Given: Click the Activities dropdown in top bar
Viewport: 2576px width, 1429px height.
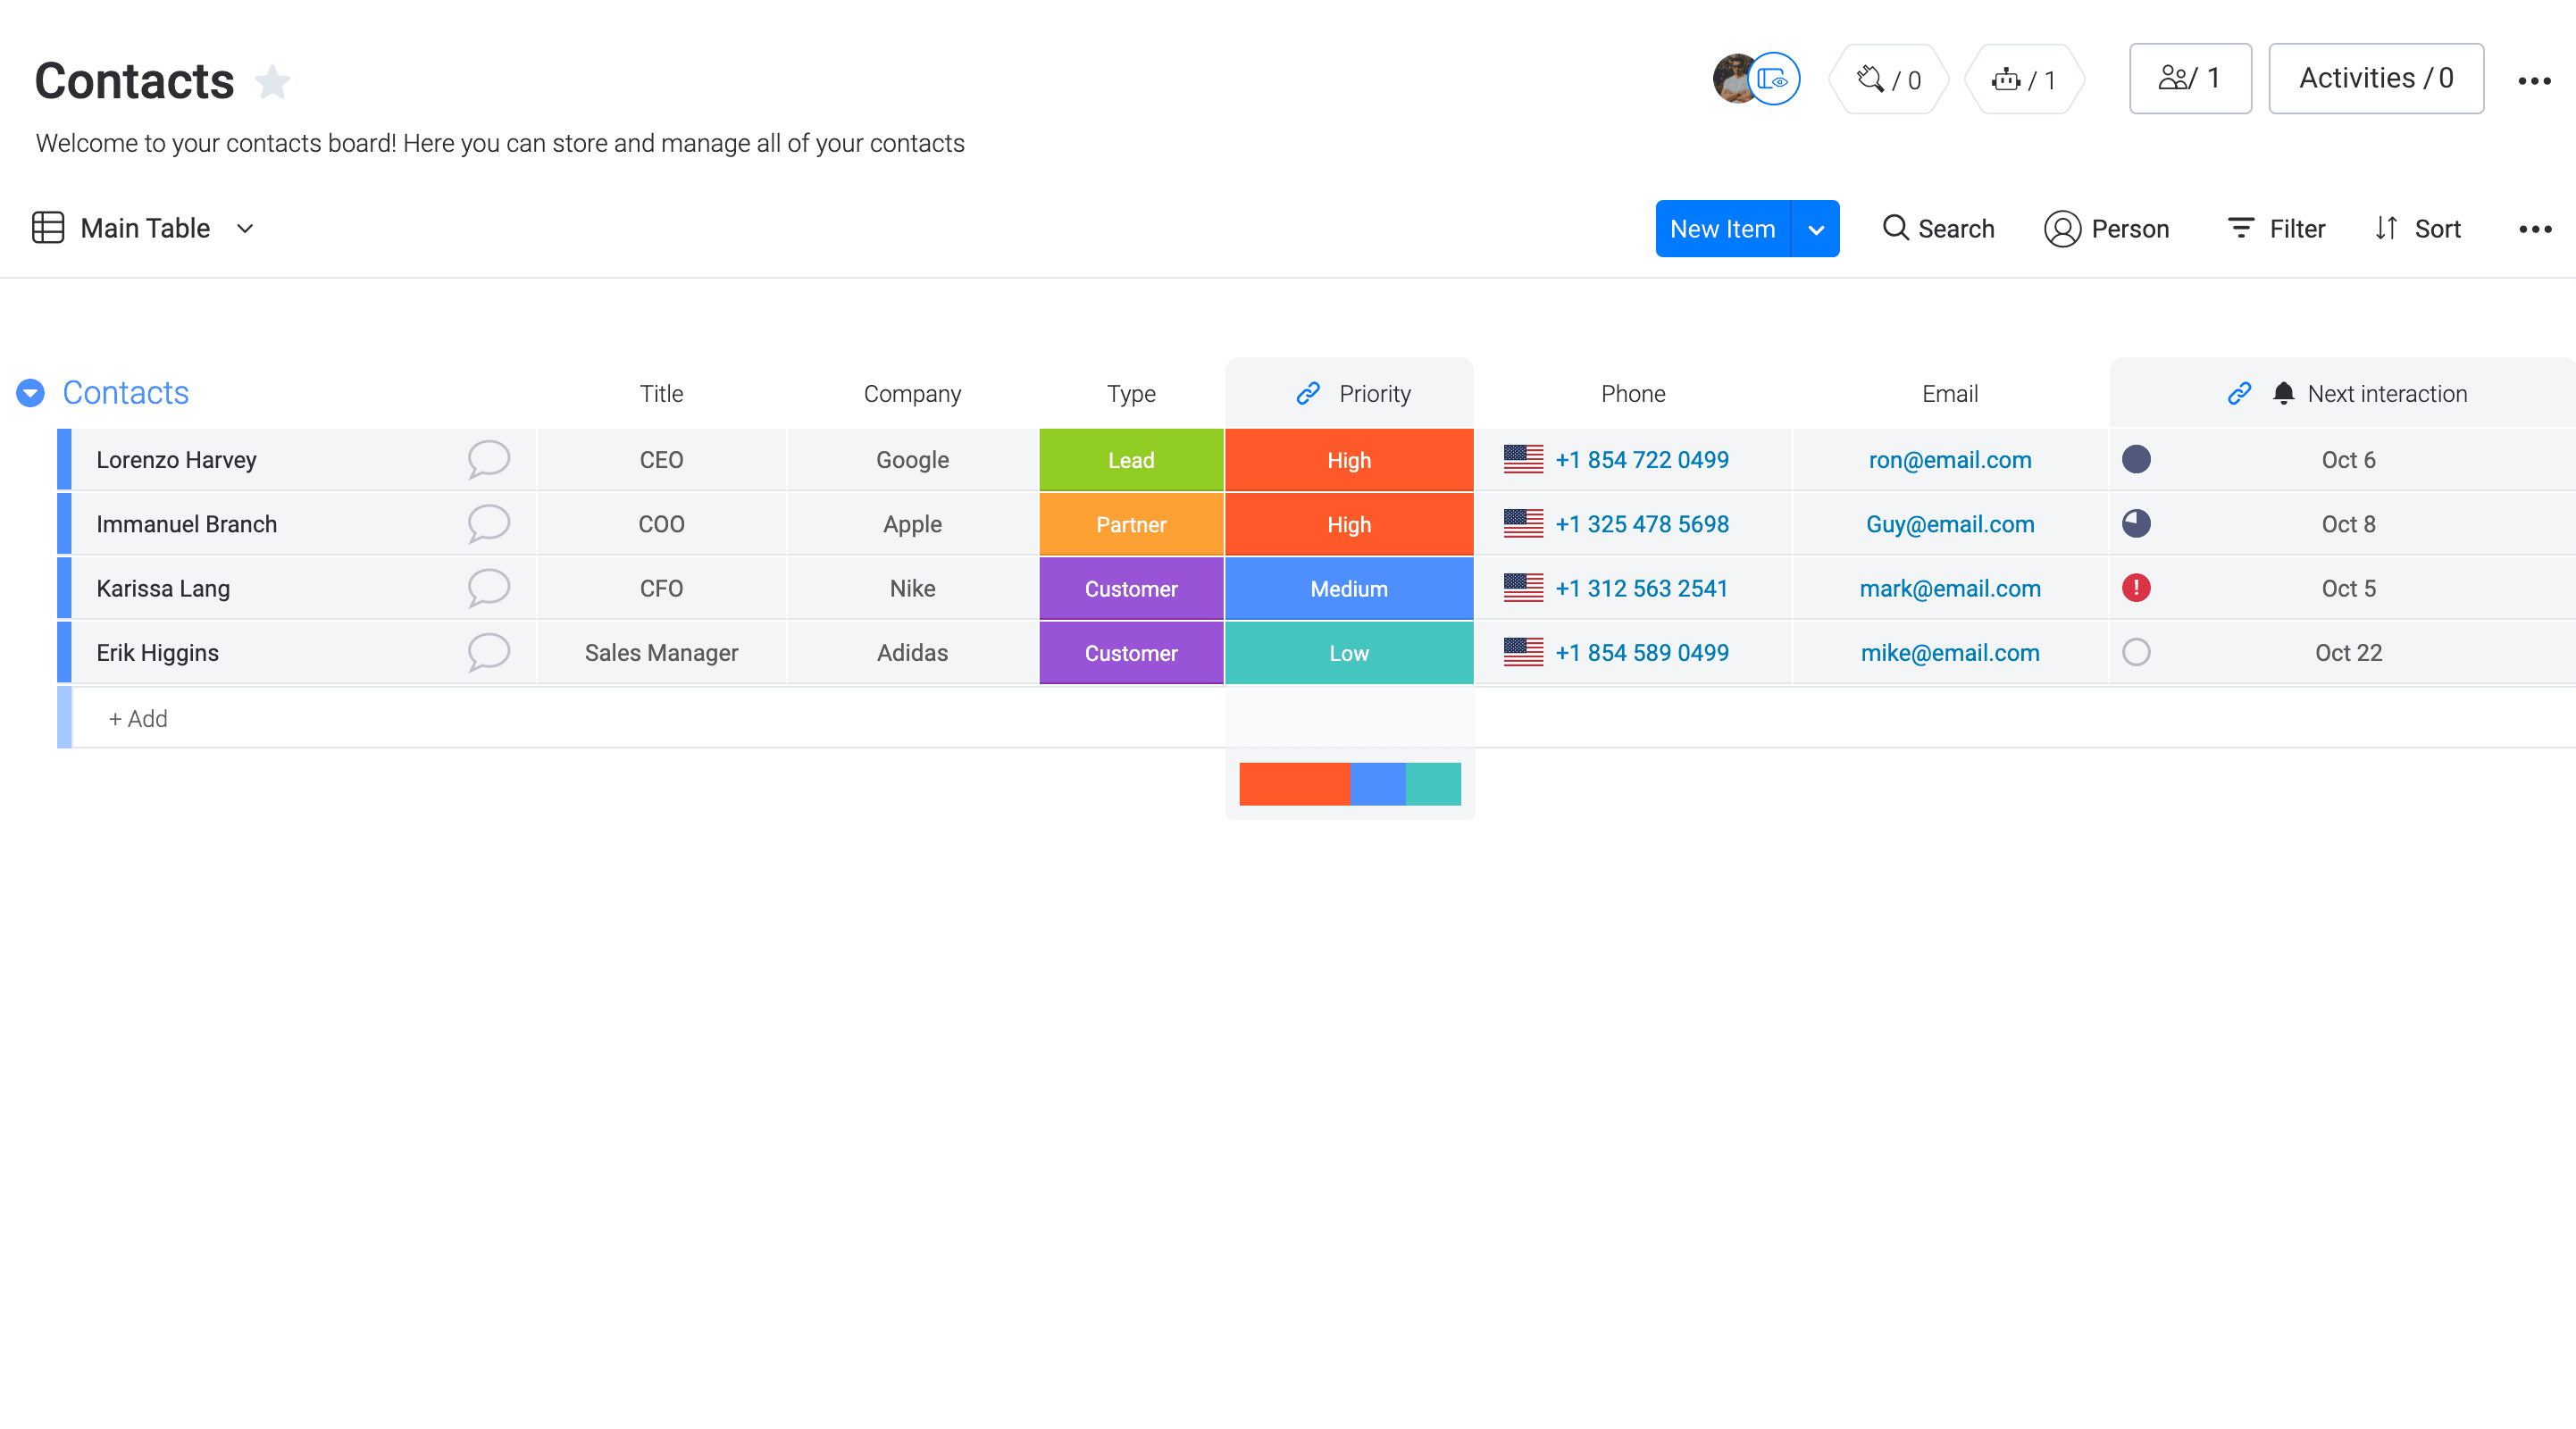Looking at the screenshot, I should point(2375,79).
